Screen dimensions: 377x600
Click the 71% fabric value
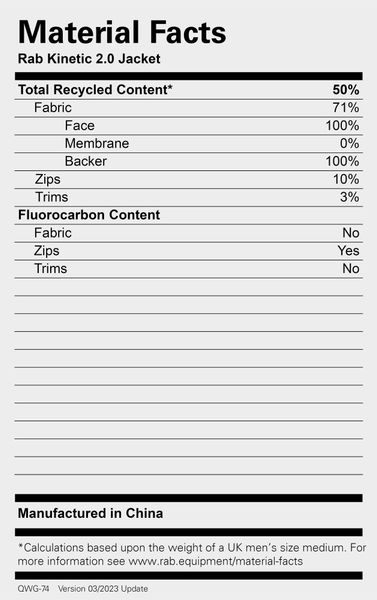346,108
